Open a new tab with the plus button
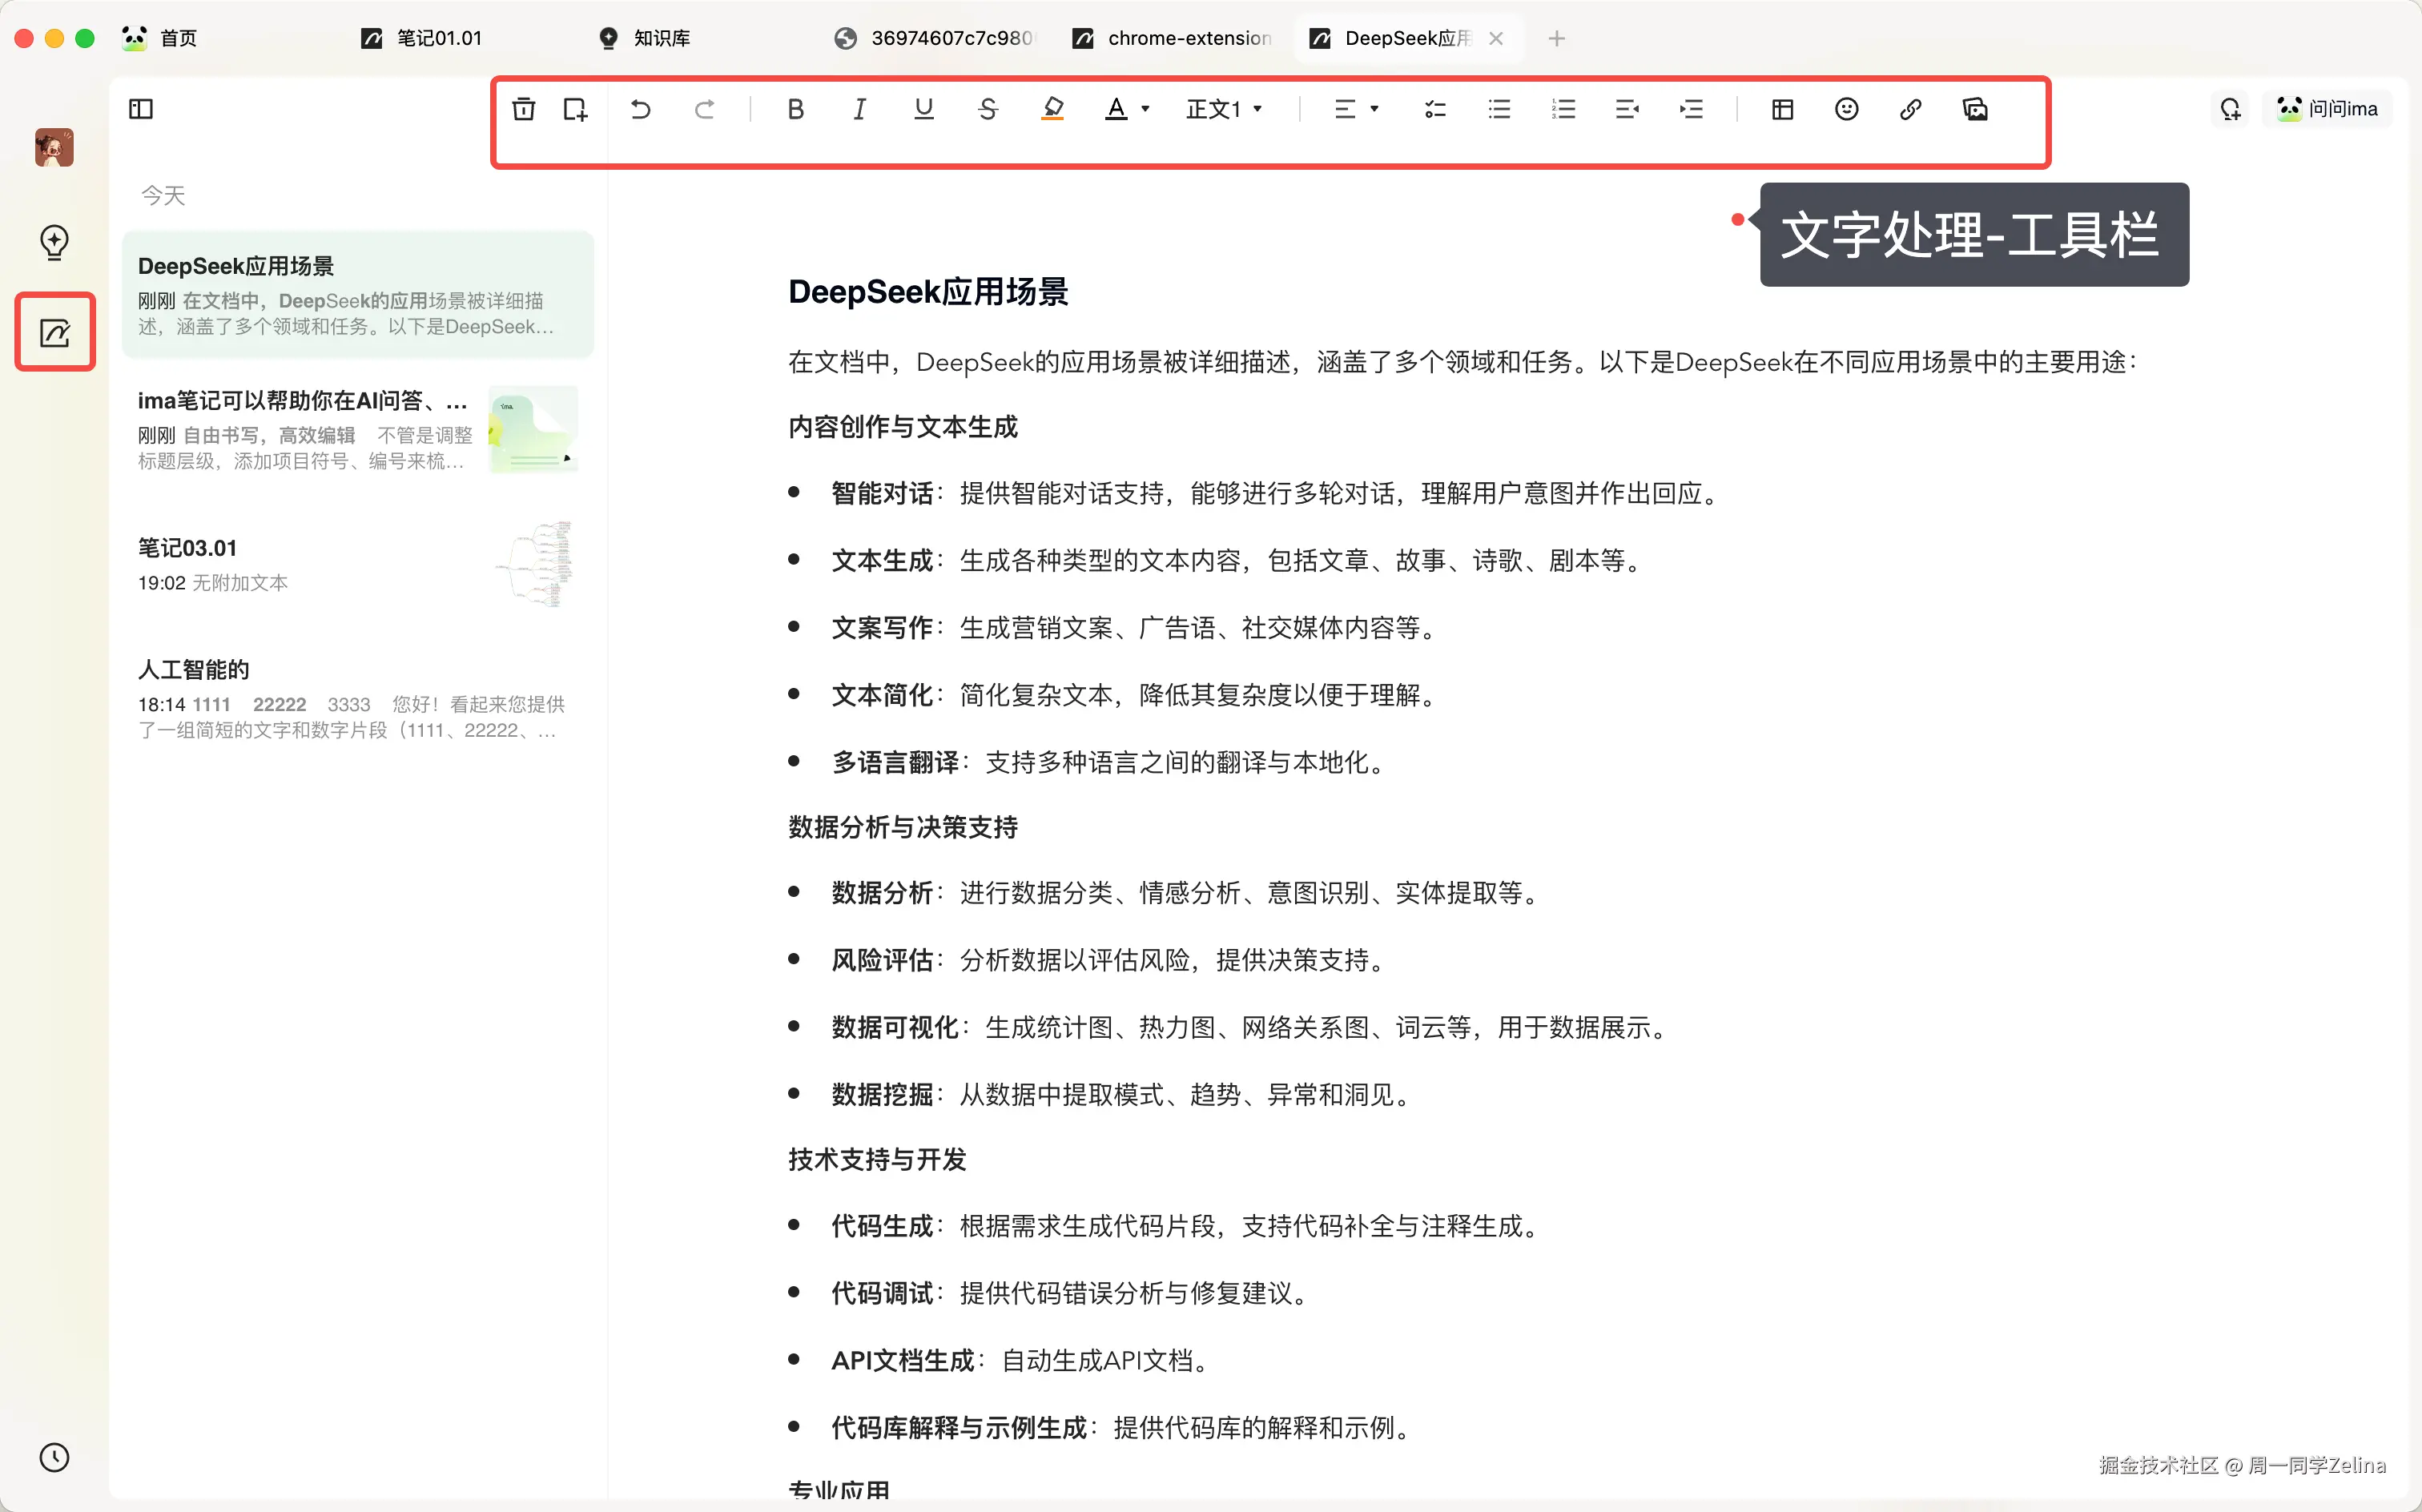 point(1556,38)
